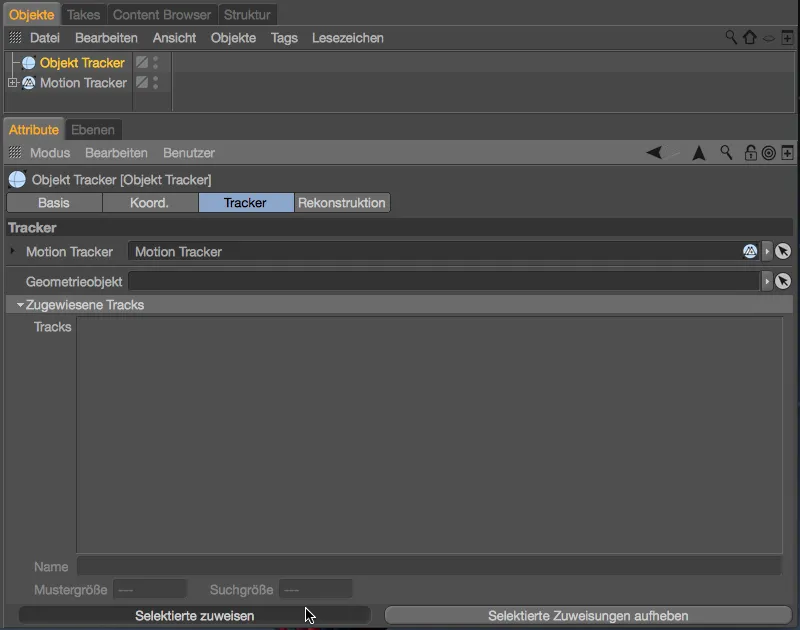Collapse the Zugewiesene Tracks section
The image size is (800, 630).
(20, 305)
